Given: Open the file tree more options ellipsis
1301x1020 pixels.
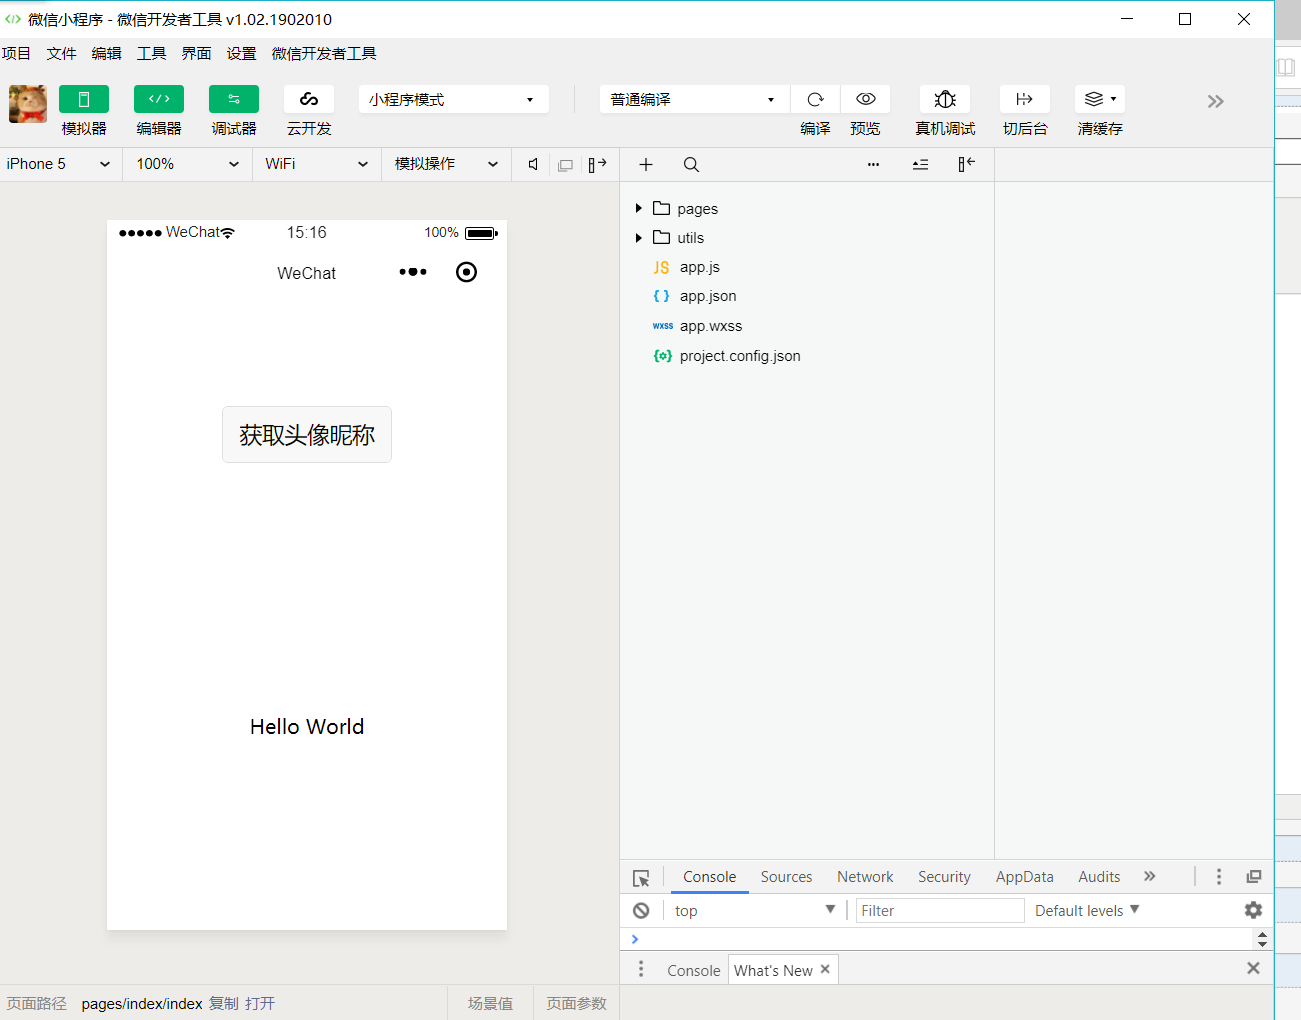Looking at the screenshot, I should coord(873,165).
